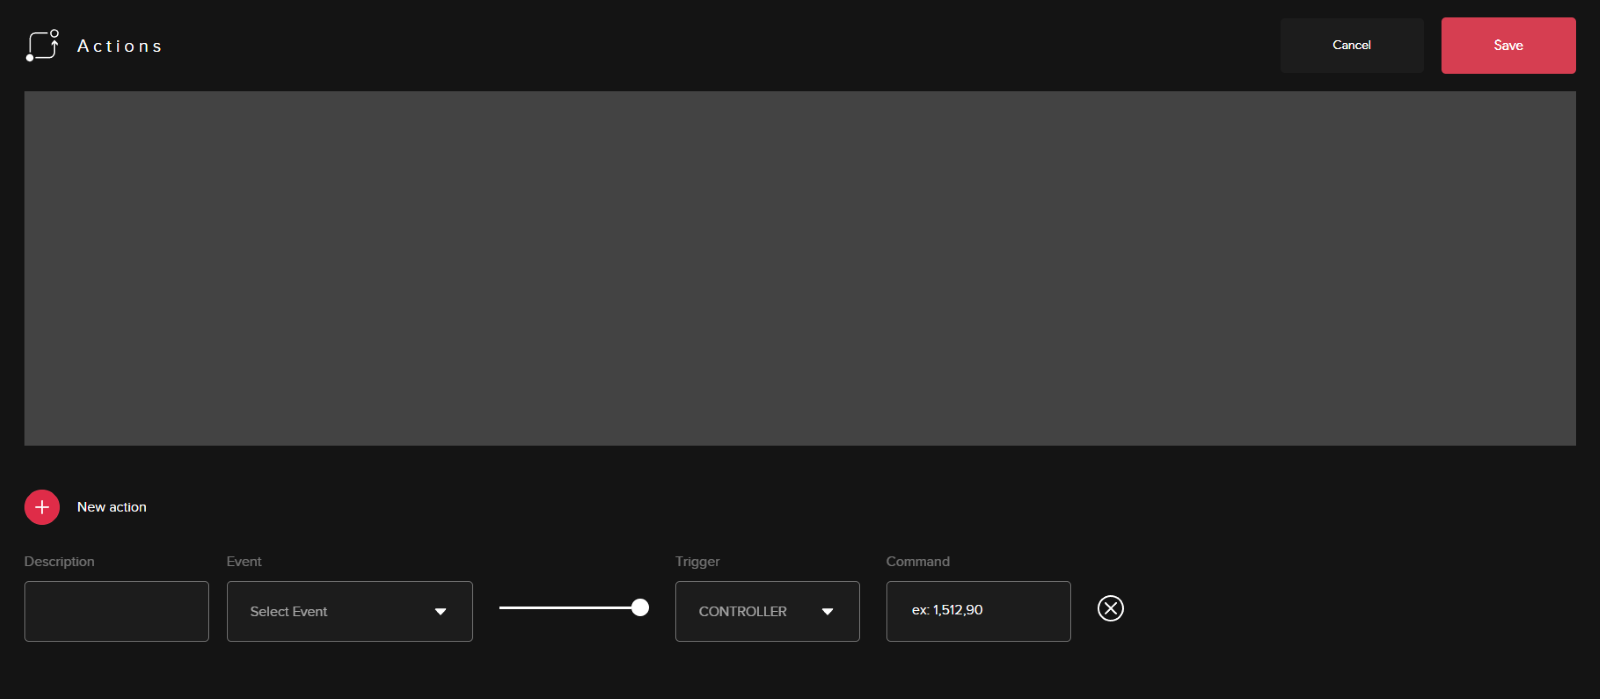The height and width of the screenshot is (699, 1600).
Task: Click the caret arrow beside CONTROLLER
Action: [827, 612]
